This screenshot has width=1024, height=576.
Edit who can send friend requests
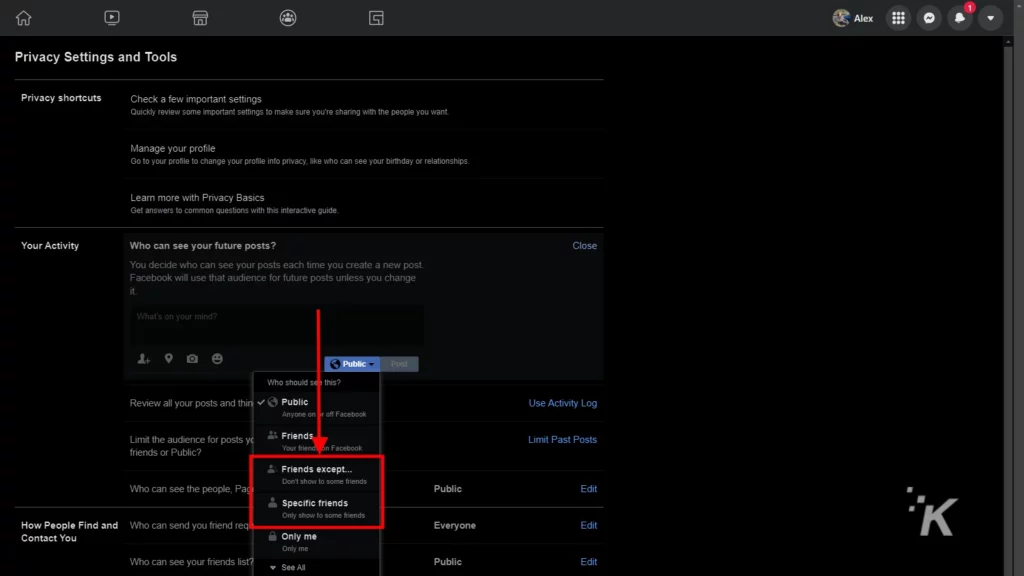click(x=588, y=525)
